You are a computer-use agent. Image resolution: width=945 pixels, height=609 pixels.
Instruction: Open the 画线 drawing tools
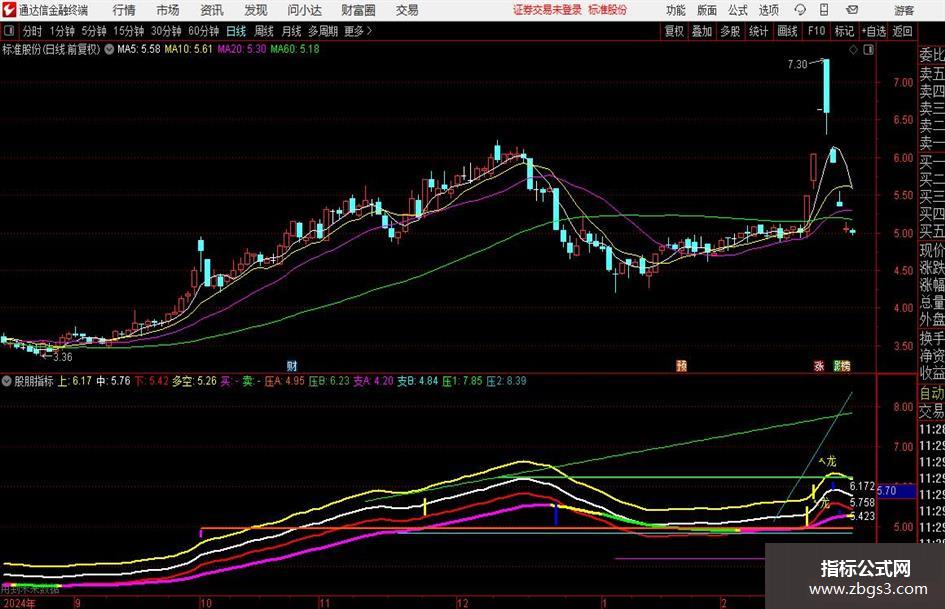click(x=787, y=31)
